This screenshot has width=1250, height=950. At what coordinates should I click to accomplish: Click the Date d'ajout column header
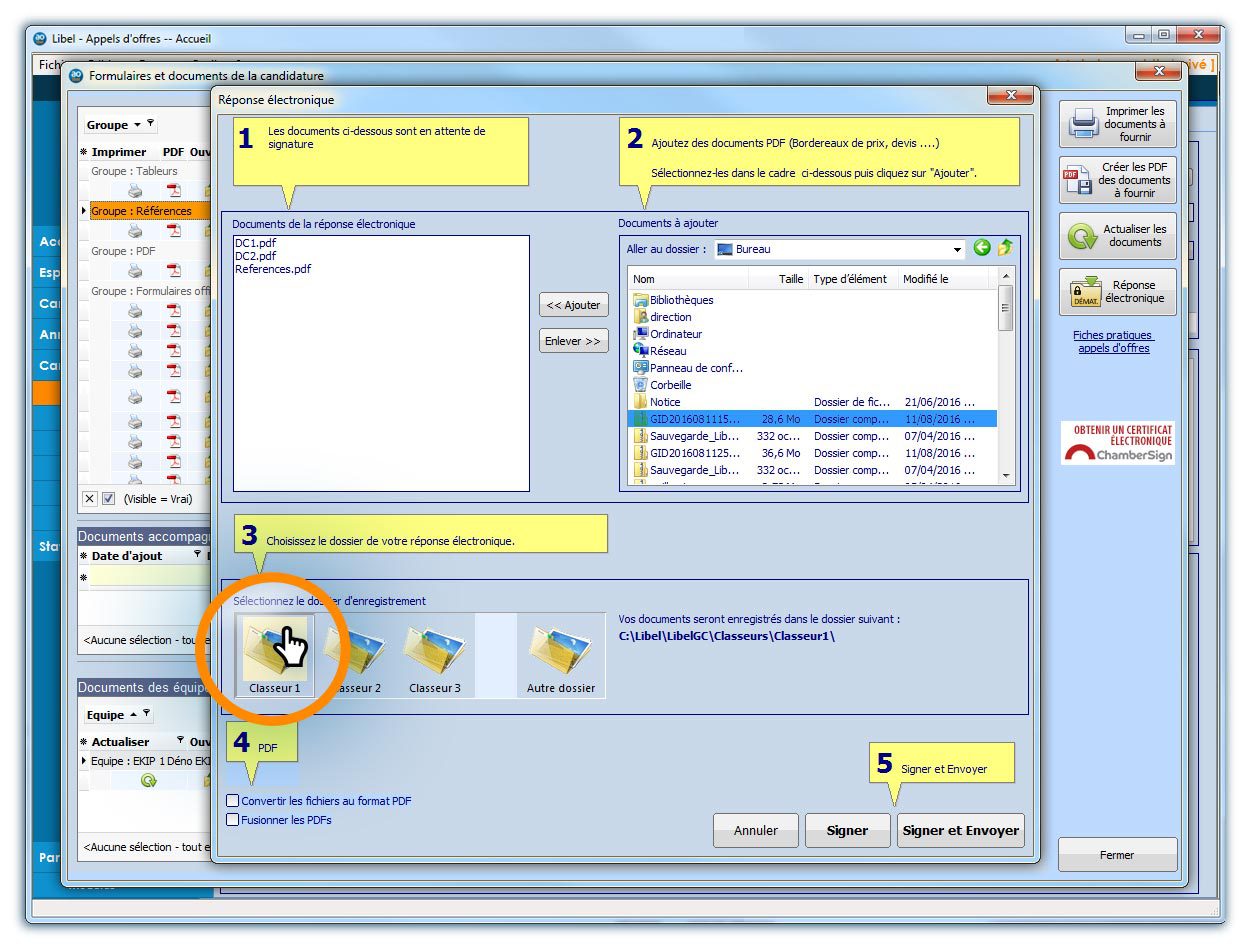click(x=127, y=556)
